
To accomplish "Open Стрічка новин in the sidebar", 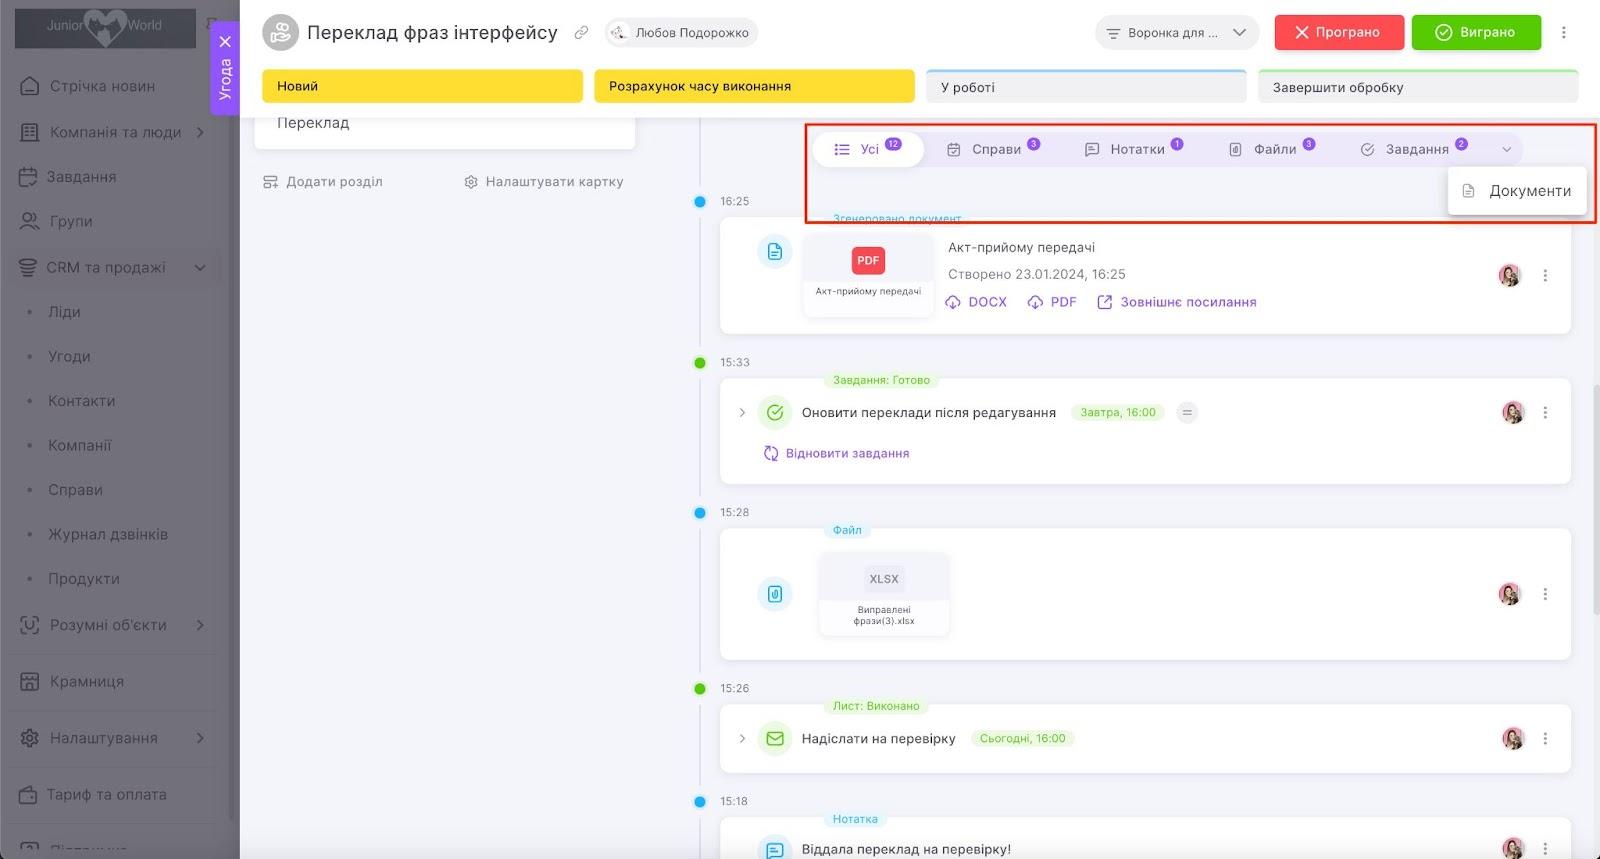I will [x=102, y=86].
